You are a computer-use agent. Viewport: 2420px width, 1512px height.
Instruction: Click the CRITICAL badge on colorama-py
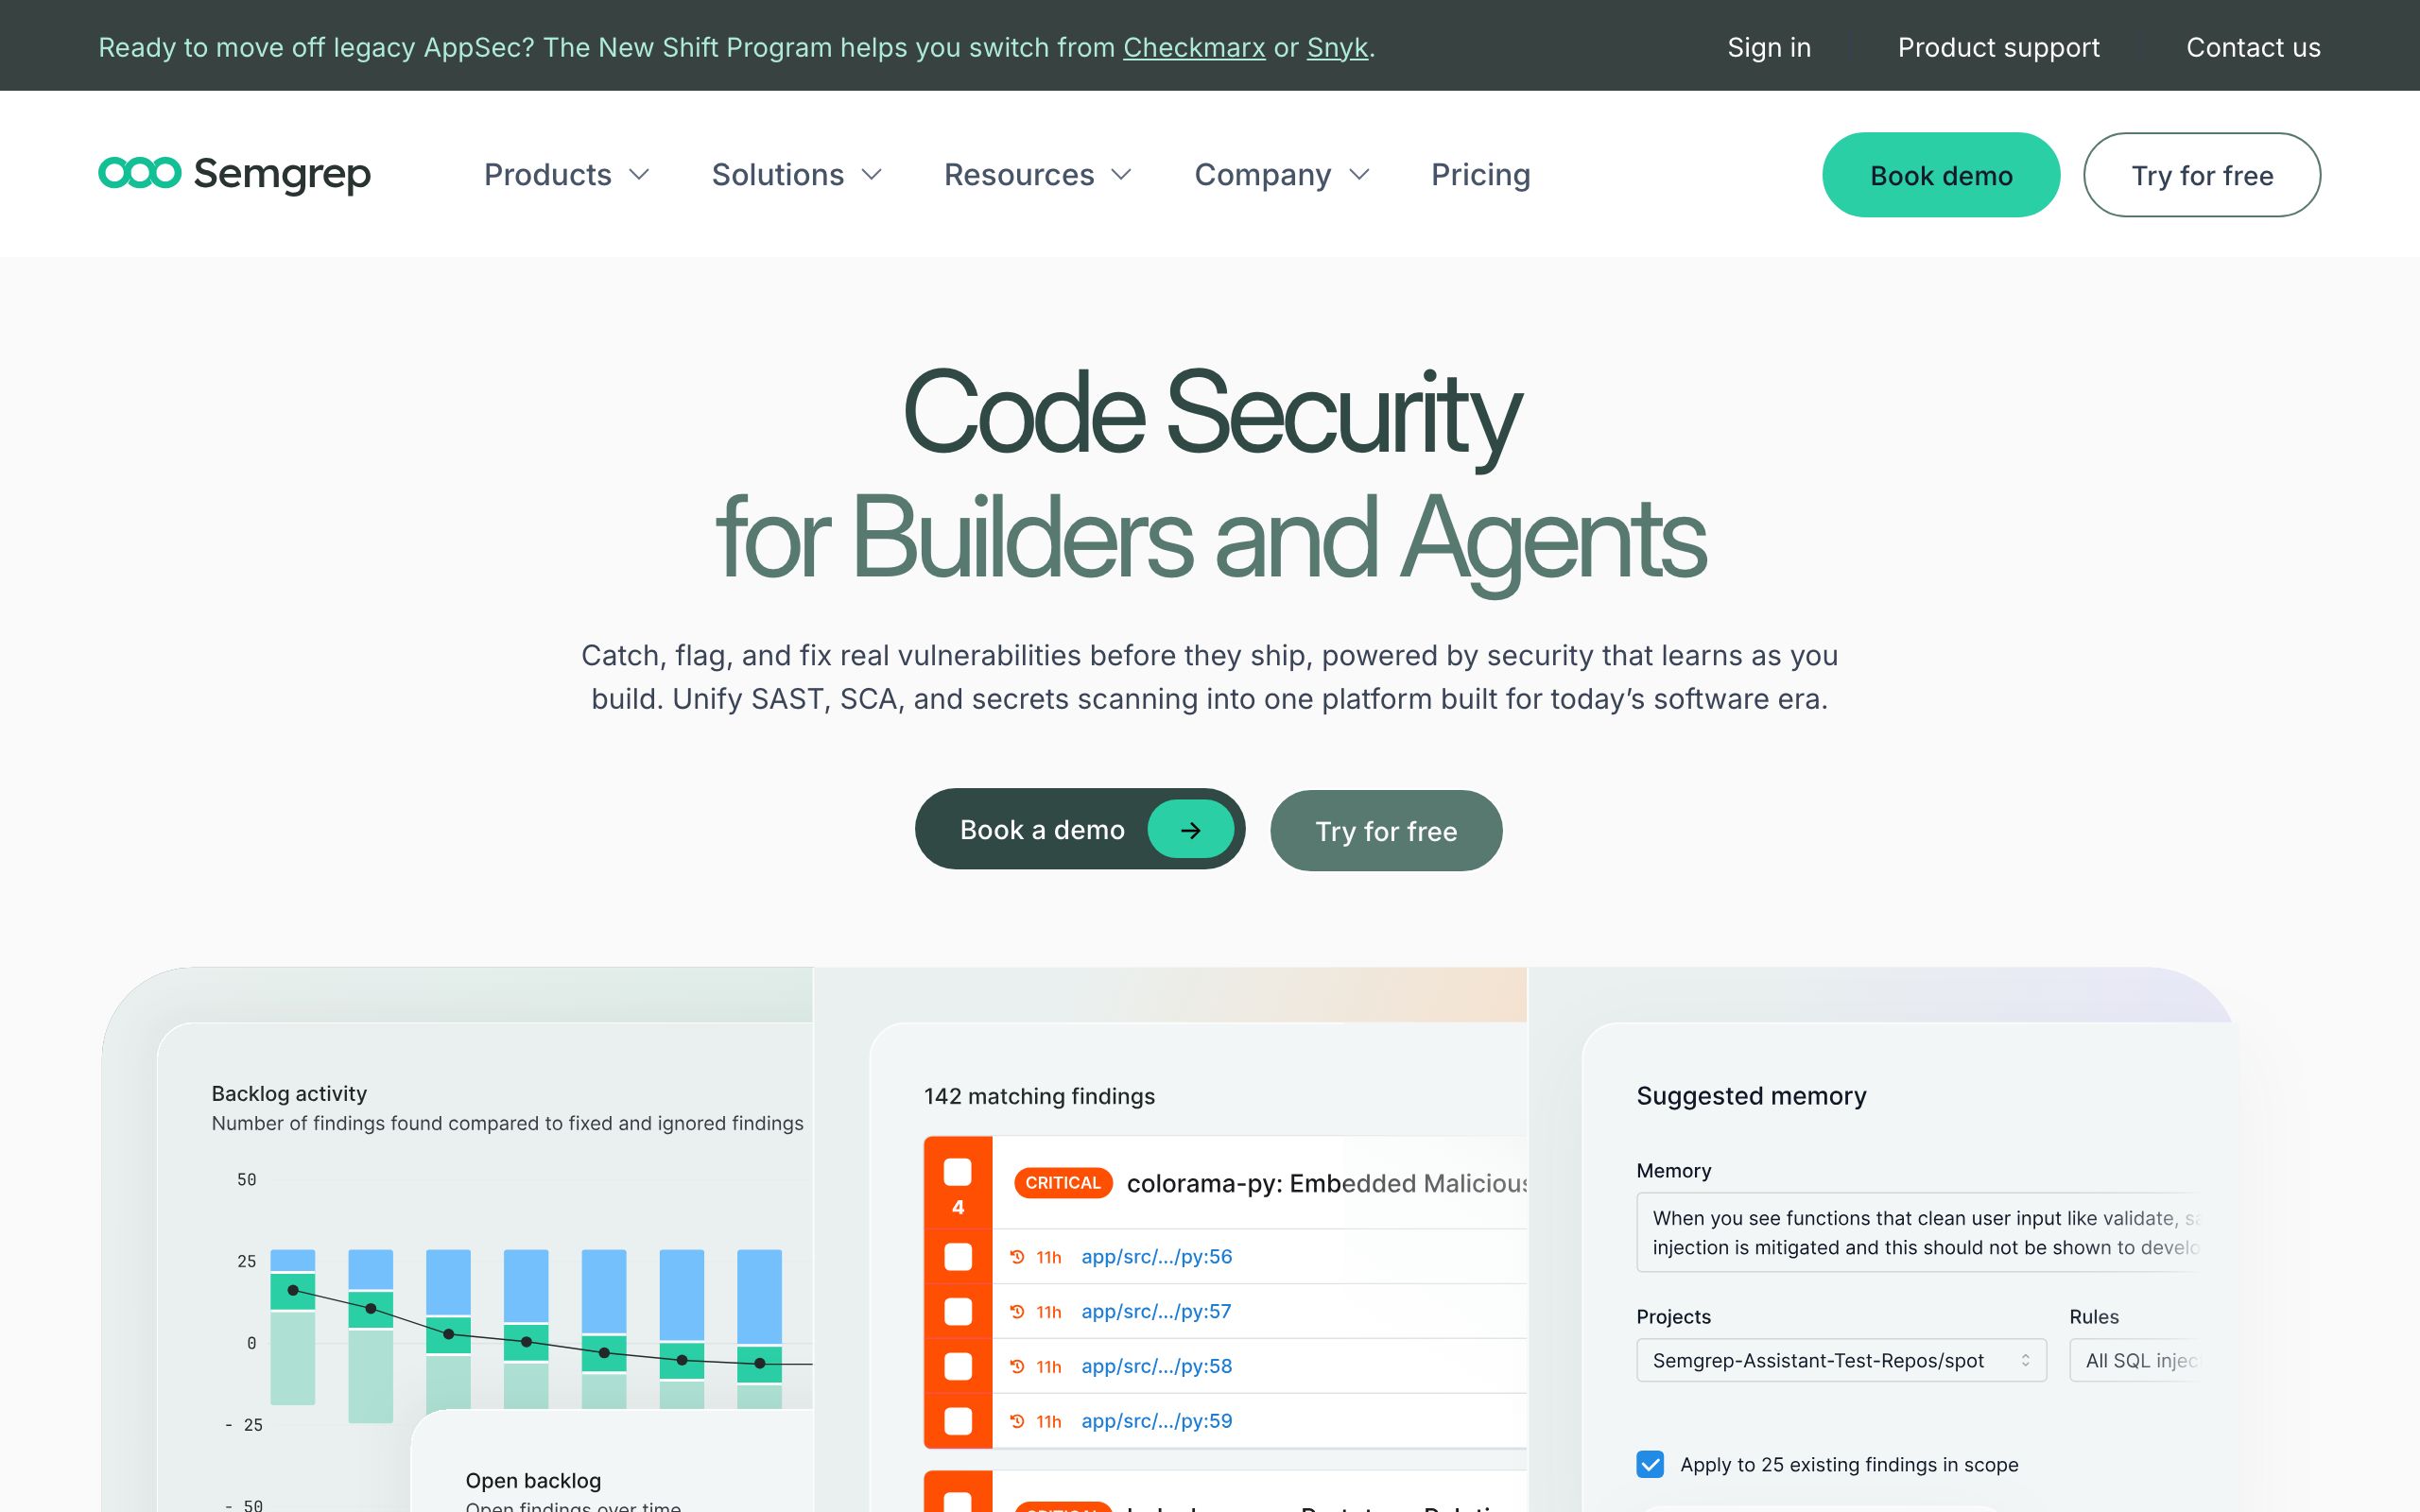click(1063, 1183)
